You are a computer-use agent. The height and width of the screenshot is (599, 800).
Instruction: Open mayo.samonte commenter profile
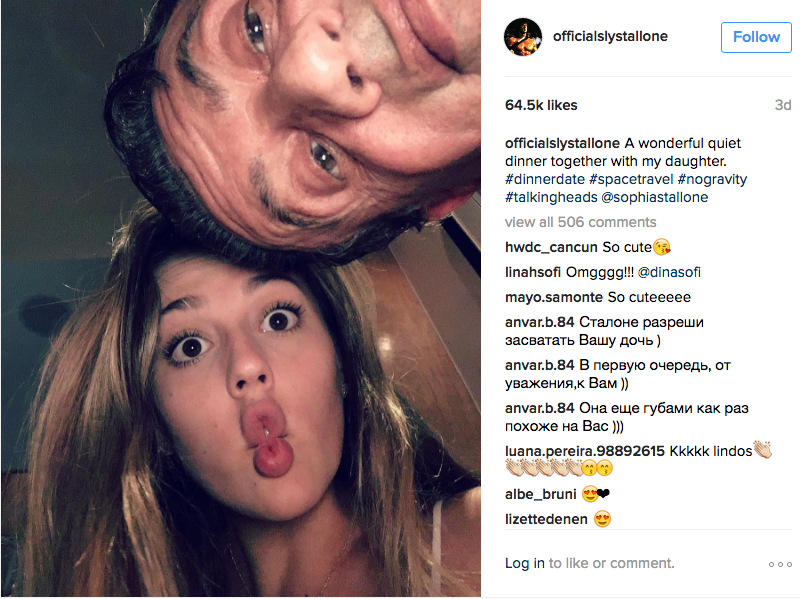click(x=554, y=297)
